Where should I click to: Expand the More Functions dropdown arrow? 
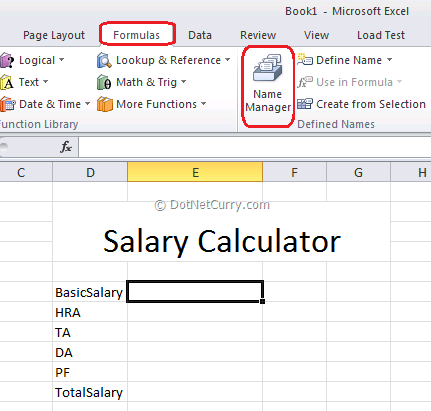pos(204,104)
